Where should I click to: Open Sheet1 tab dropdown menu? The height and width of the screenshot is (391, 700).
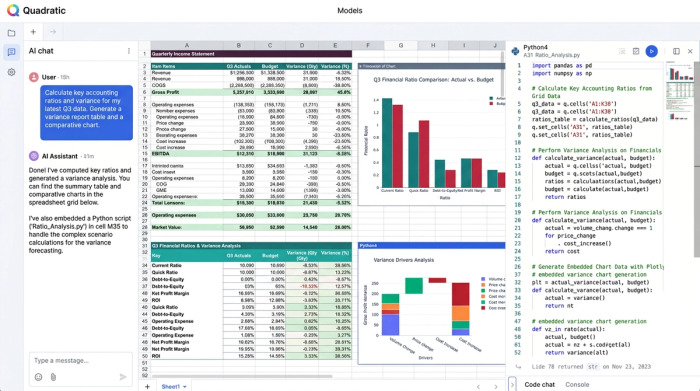pyautogui.click(x=184, y=387)
